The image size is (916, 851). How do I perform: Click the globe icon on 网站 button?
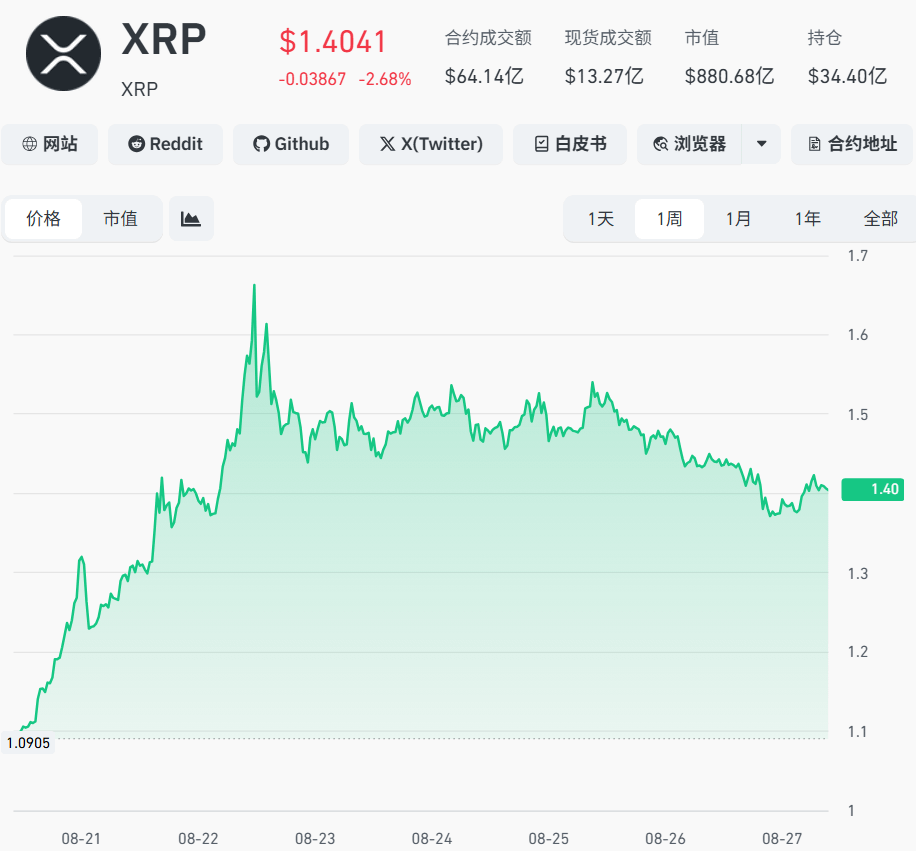(29, 144)
